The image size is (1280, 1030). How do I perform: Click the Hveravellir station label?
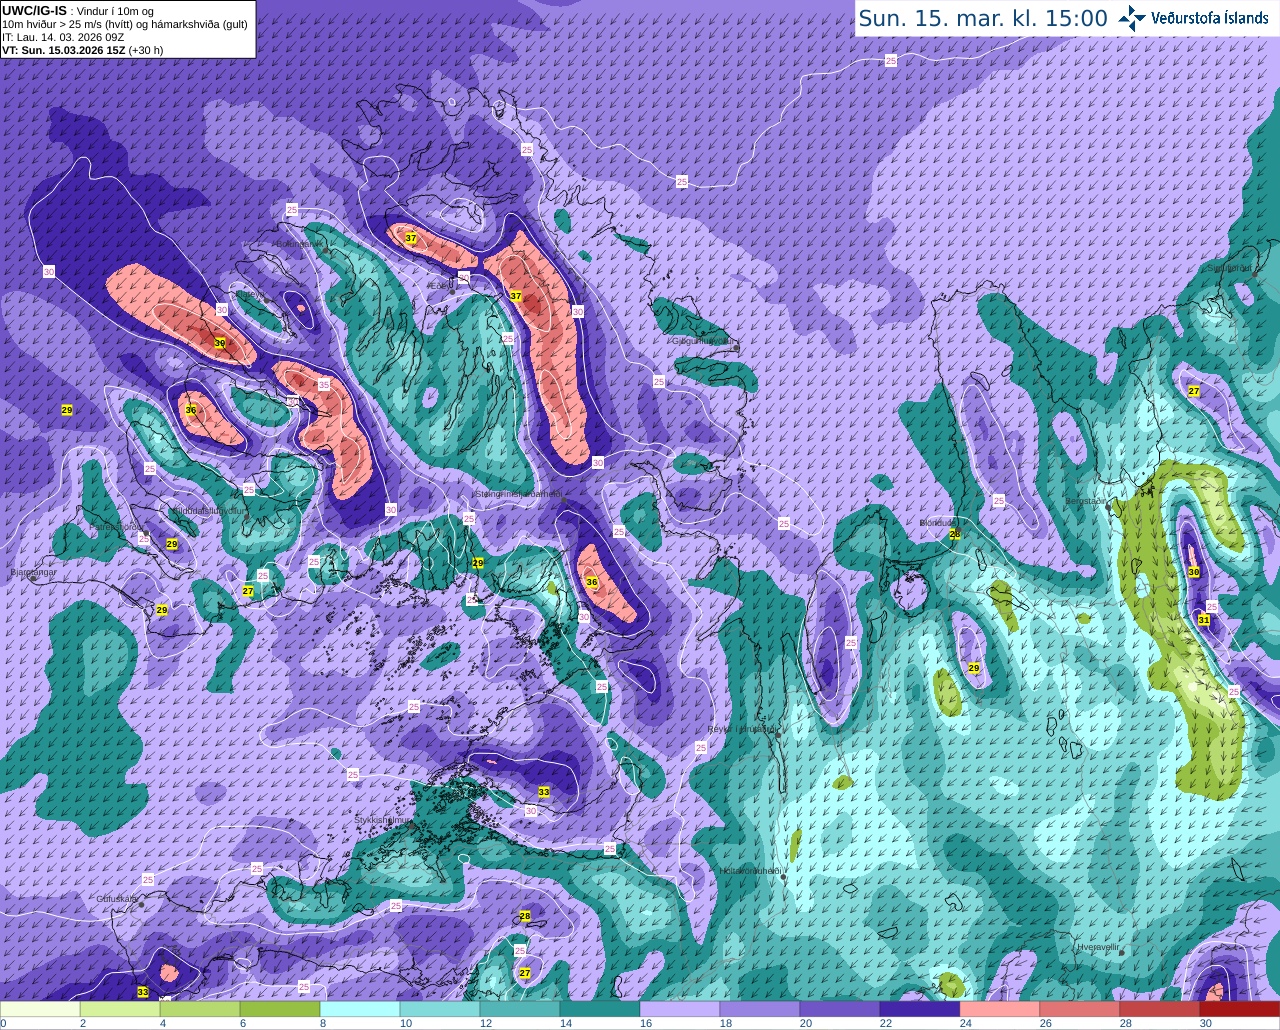click(x=1097, y=946)
